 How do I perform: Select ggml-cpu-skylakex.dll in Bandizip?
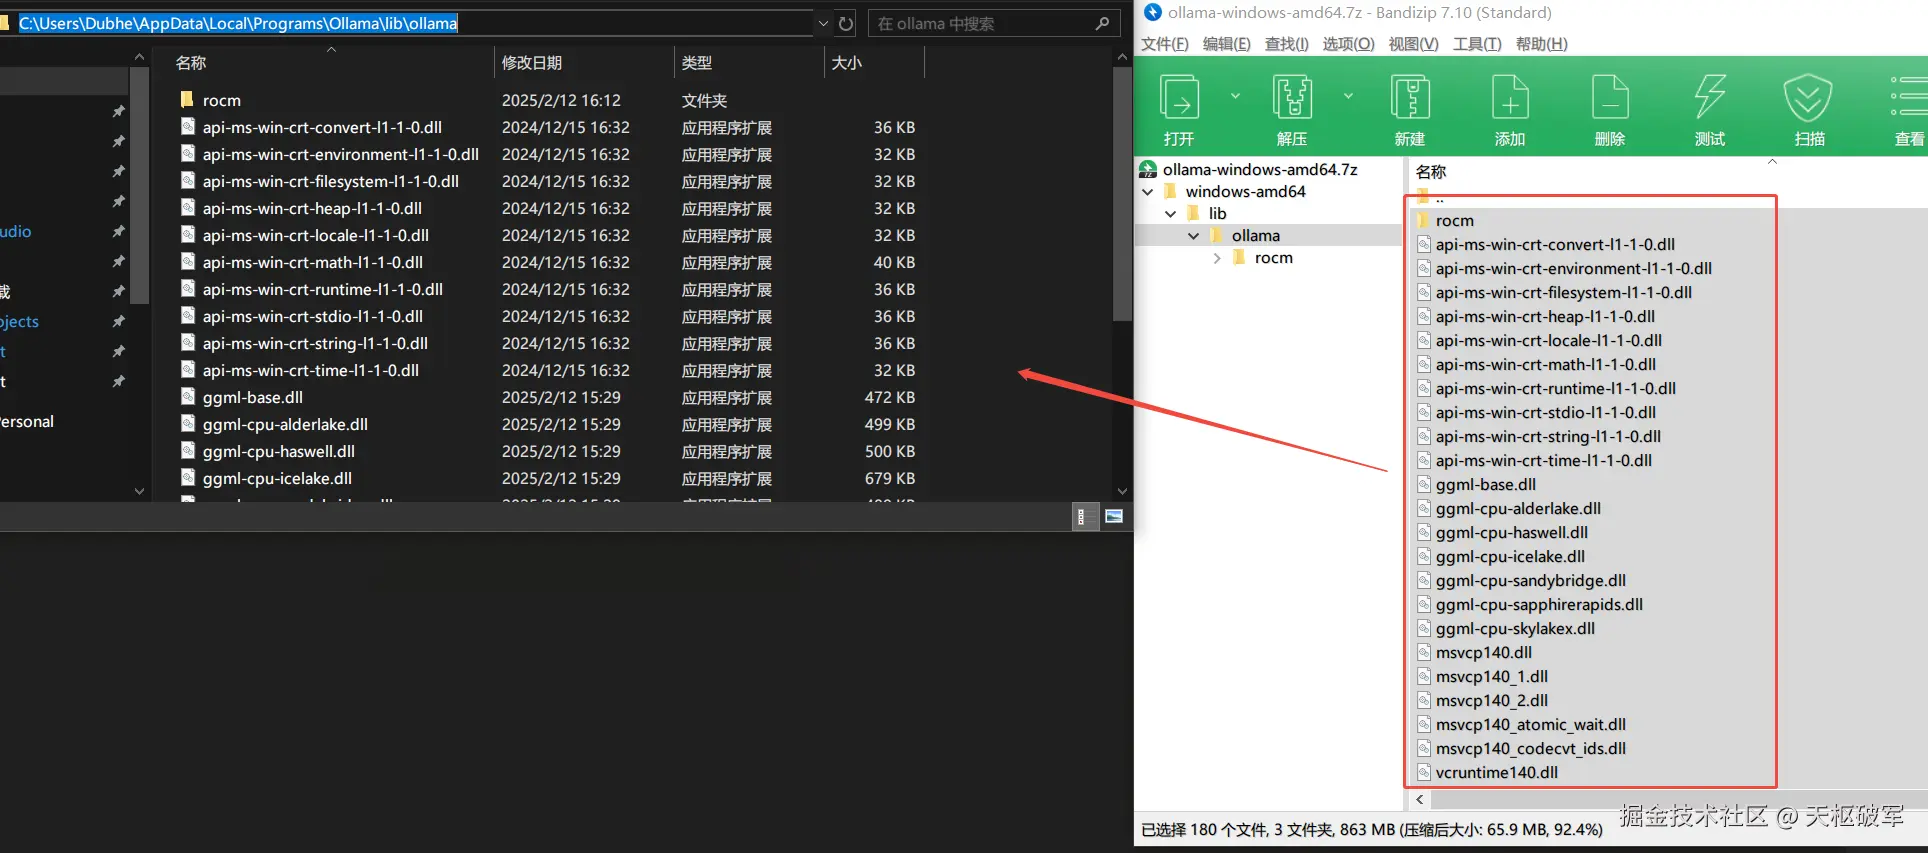tap(1515, 628)
